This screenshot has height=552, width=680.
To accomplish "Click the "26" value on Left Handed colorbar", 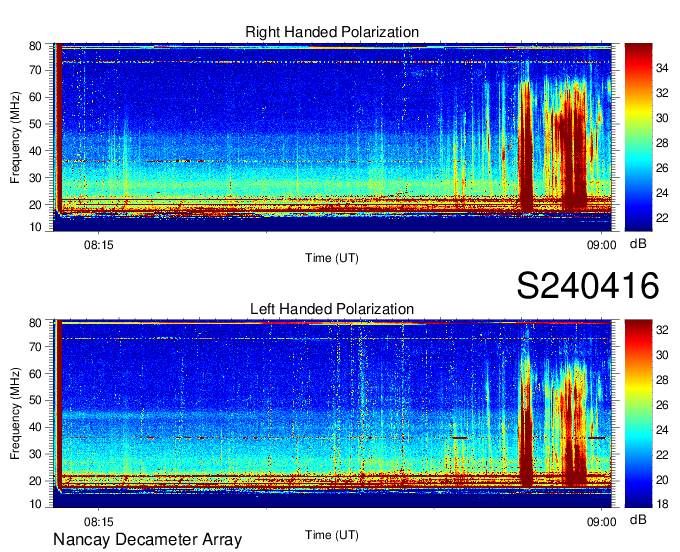I will [662, 405].
